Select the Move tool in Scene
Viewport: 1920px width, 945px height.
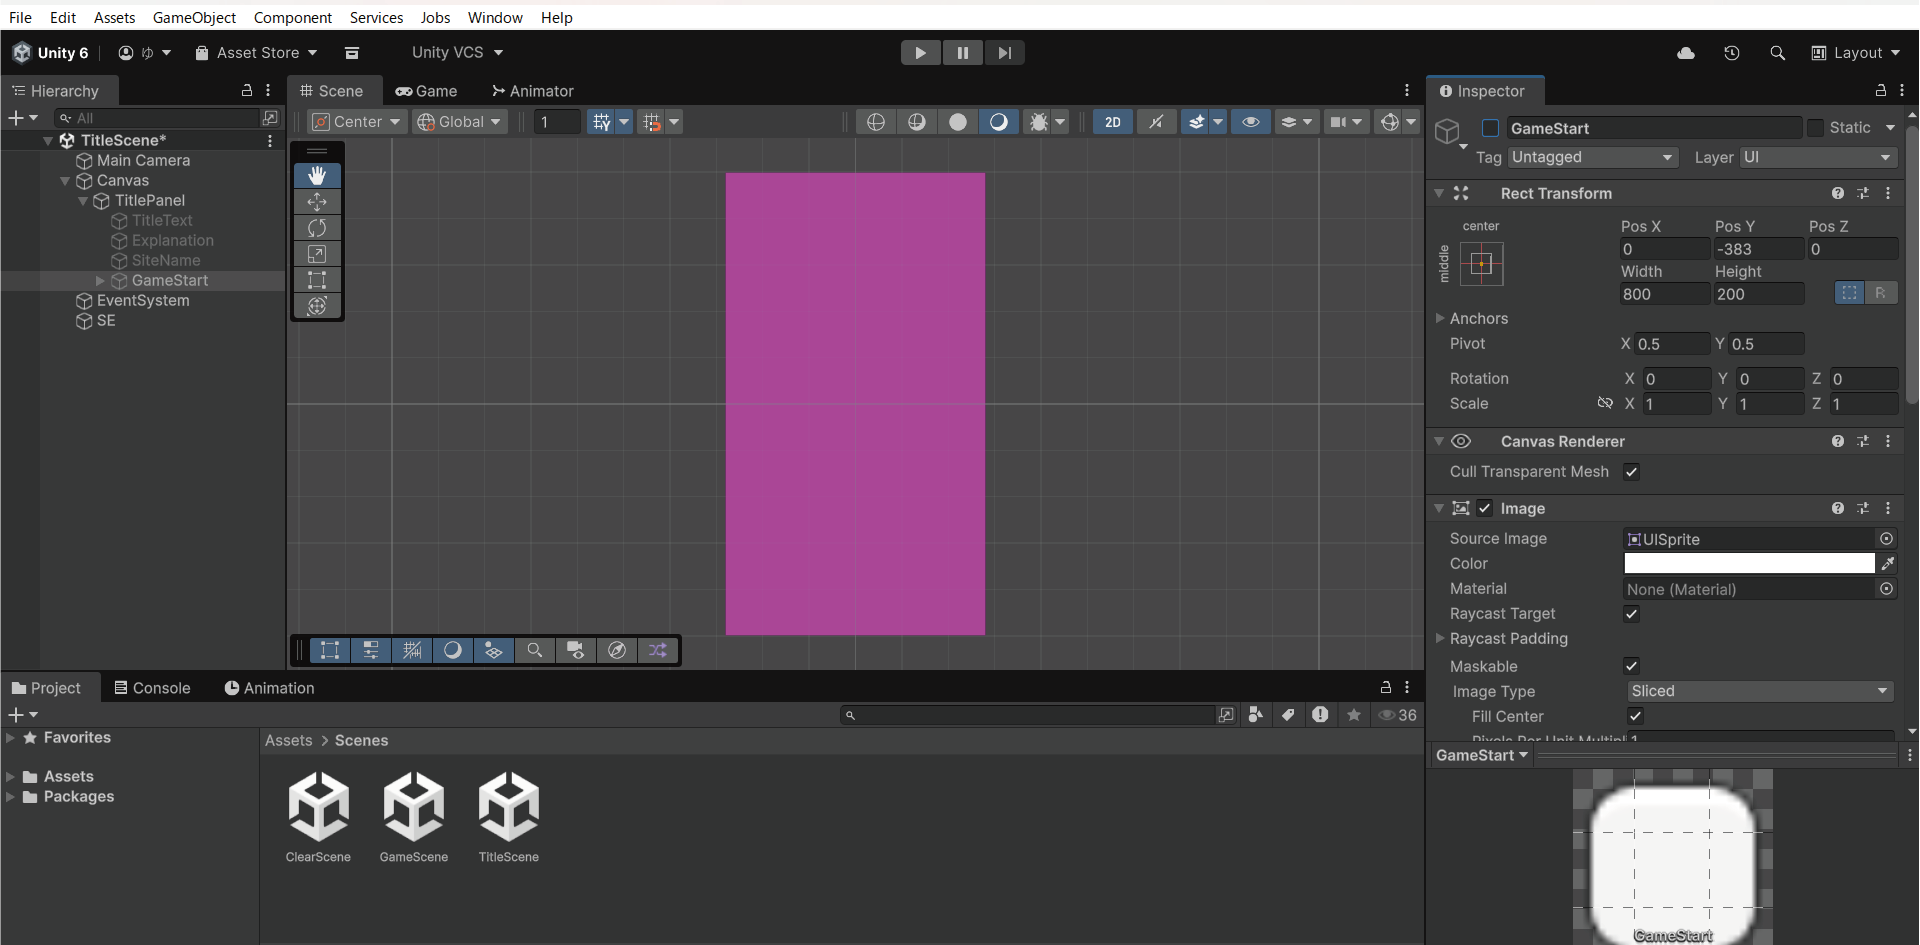(x=317, y=202)
